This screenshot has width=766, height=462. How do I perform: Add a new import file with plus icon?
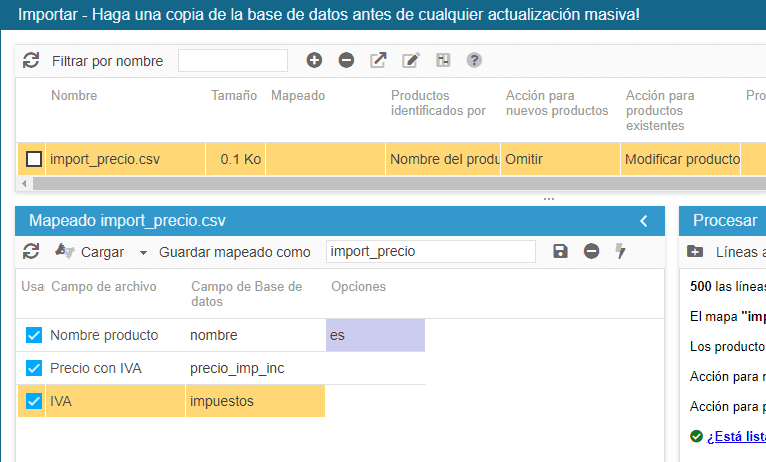(x=314, y=61)
